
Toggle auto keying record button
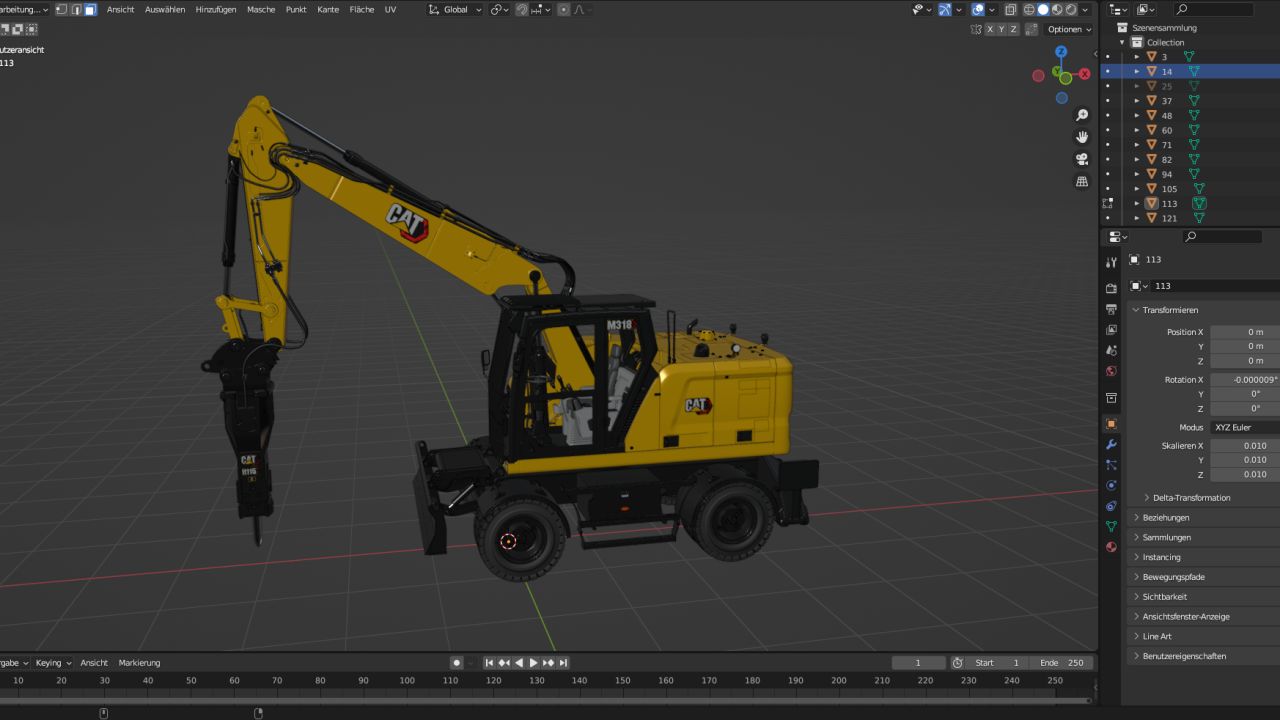tap(456, 662)
